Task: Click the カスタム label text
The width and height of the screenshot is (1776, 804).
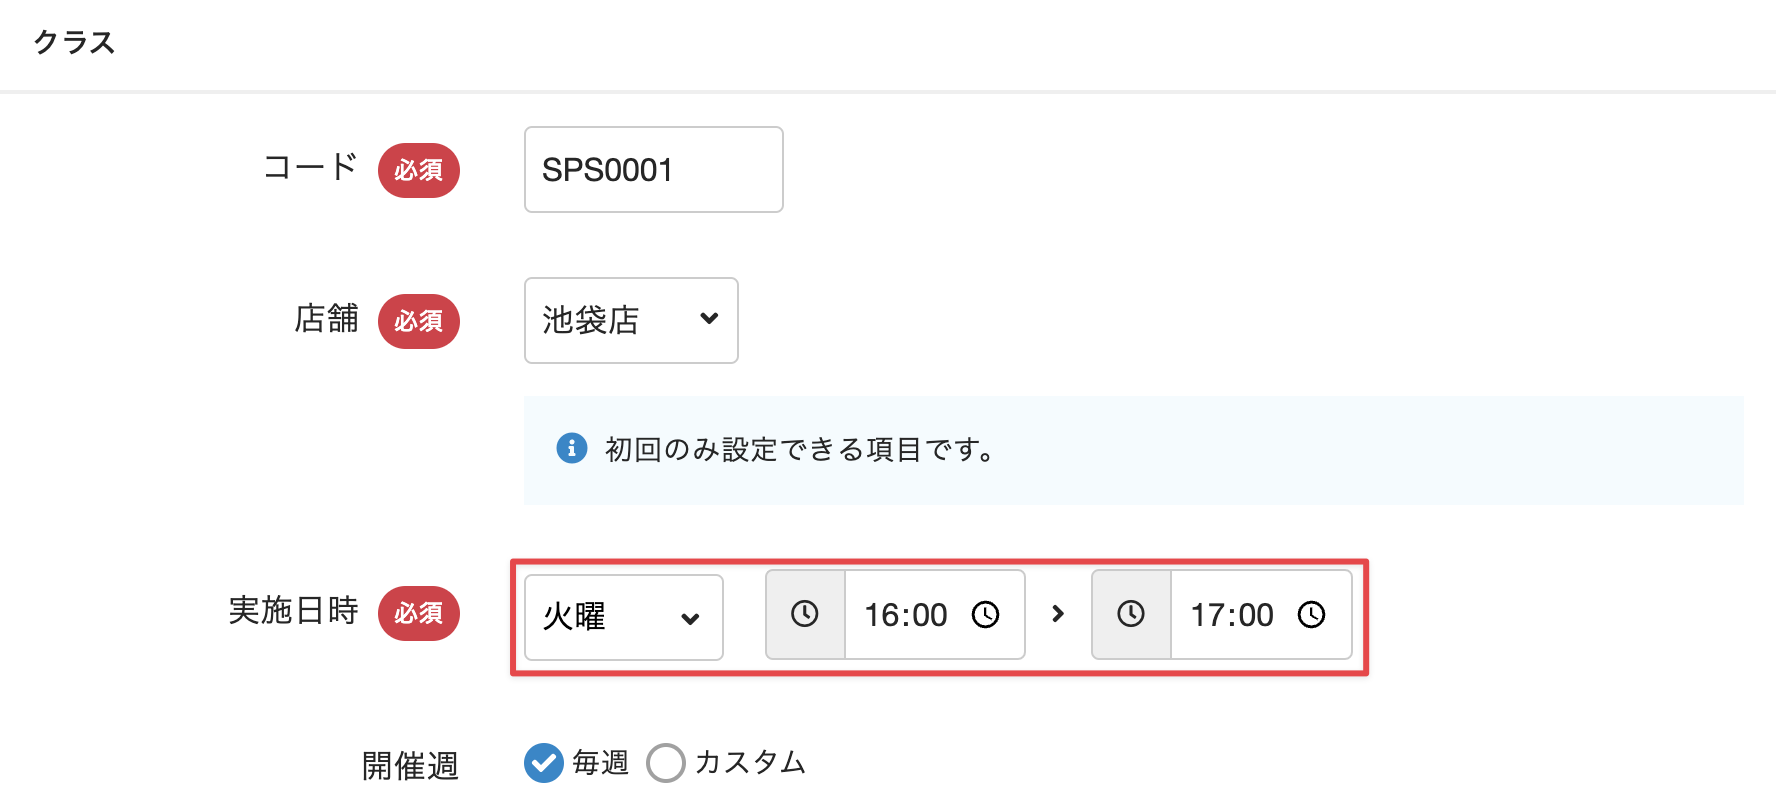Action: [x=751, y=763]
